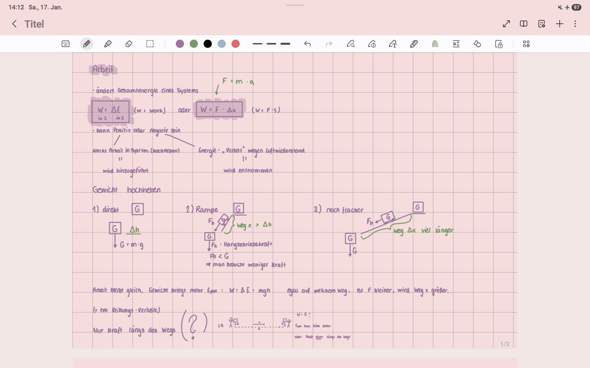Choose the black pen color
Screen dimensions: 590x368
[x=208, y=44]
